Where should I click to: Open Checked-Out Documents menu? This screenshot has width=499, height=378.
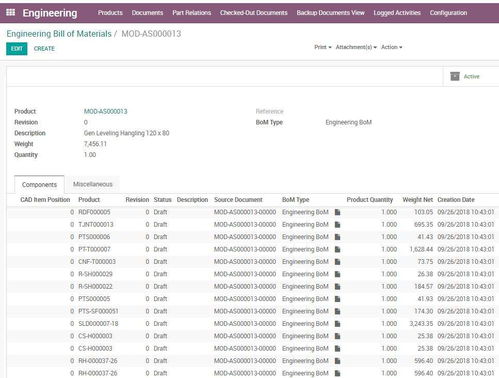pyautogui.click(x=253, y=13)
